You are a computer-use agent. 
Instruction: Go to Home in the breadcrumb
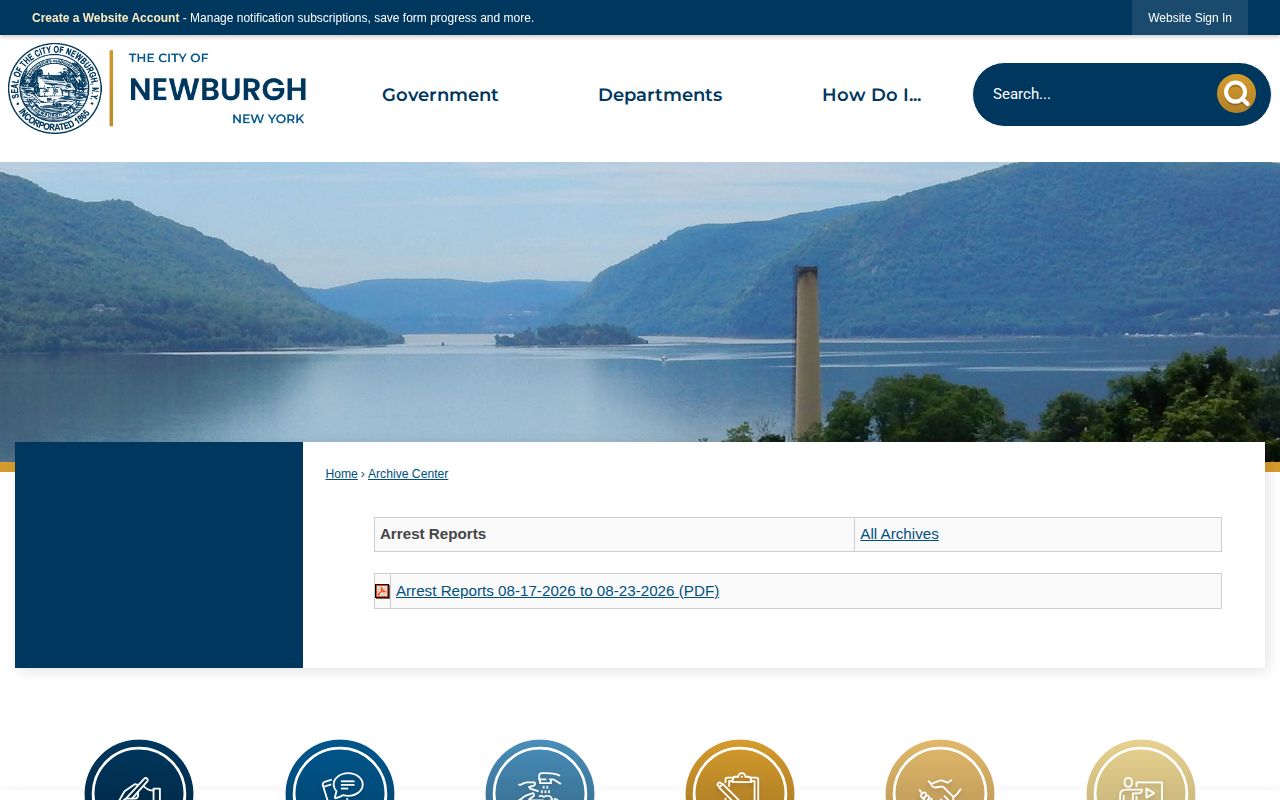point(341,474)
